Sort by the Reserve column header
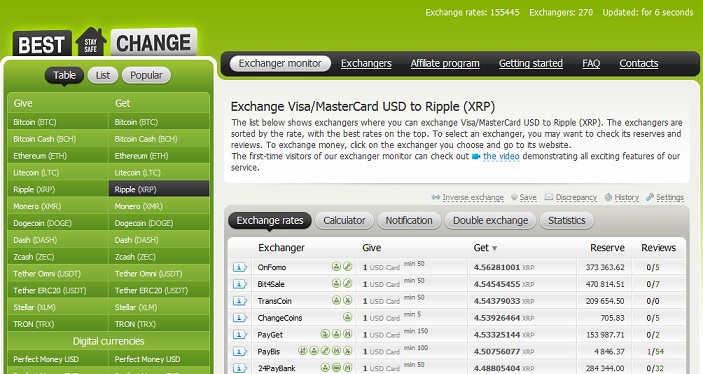 pyautogui.click(x=607, y=248)
